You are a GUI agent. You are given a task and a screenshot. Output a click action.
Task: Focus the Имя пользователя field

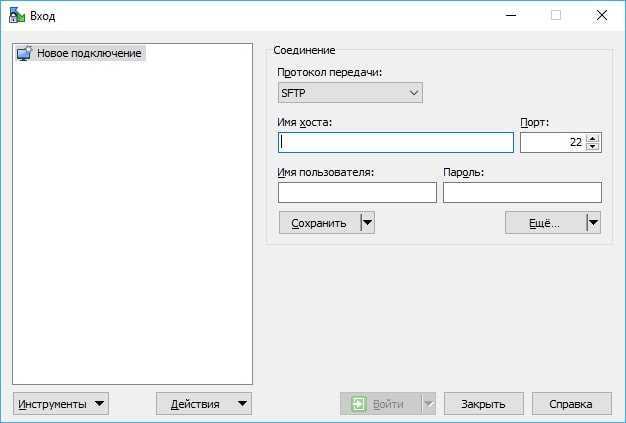(357, 193)
